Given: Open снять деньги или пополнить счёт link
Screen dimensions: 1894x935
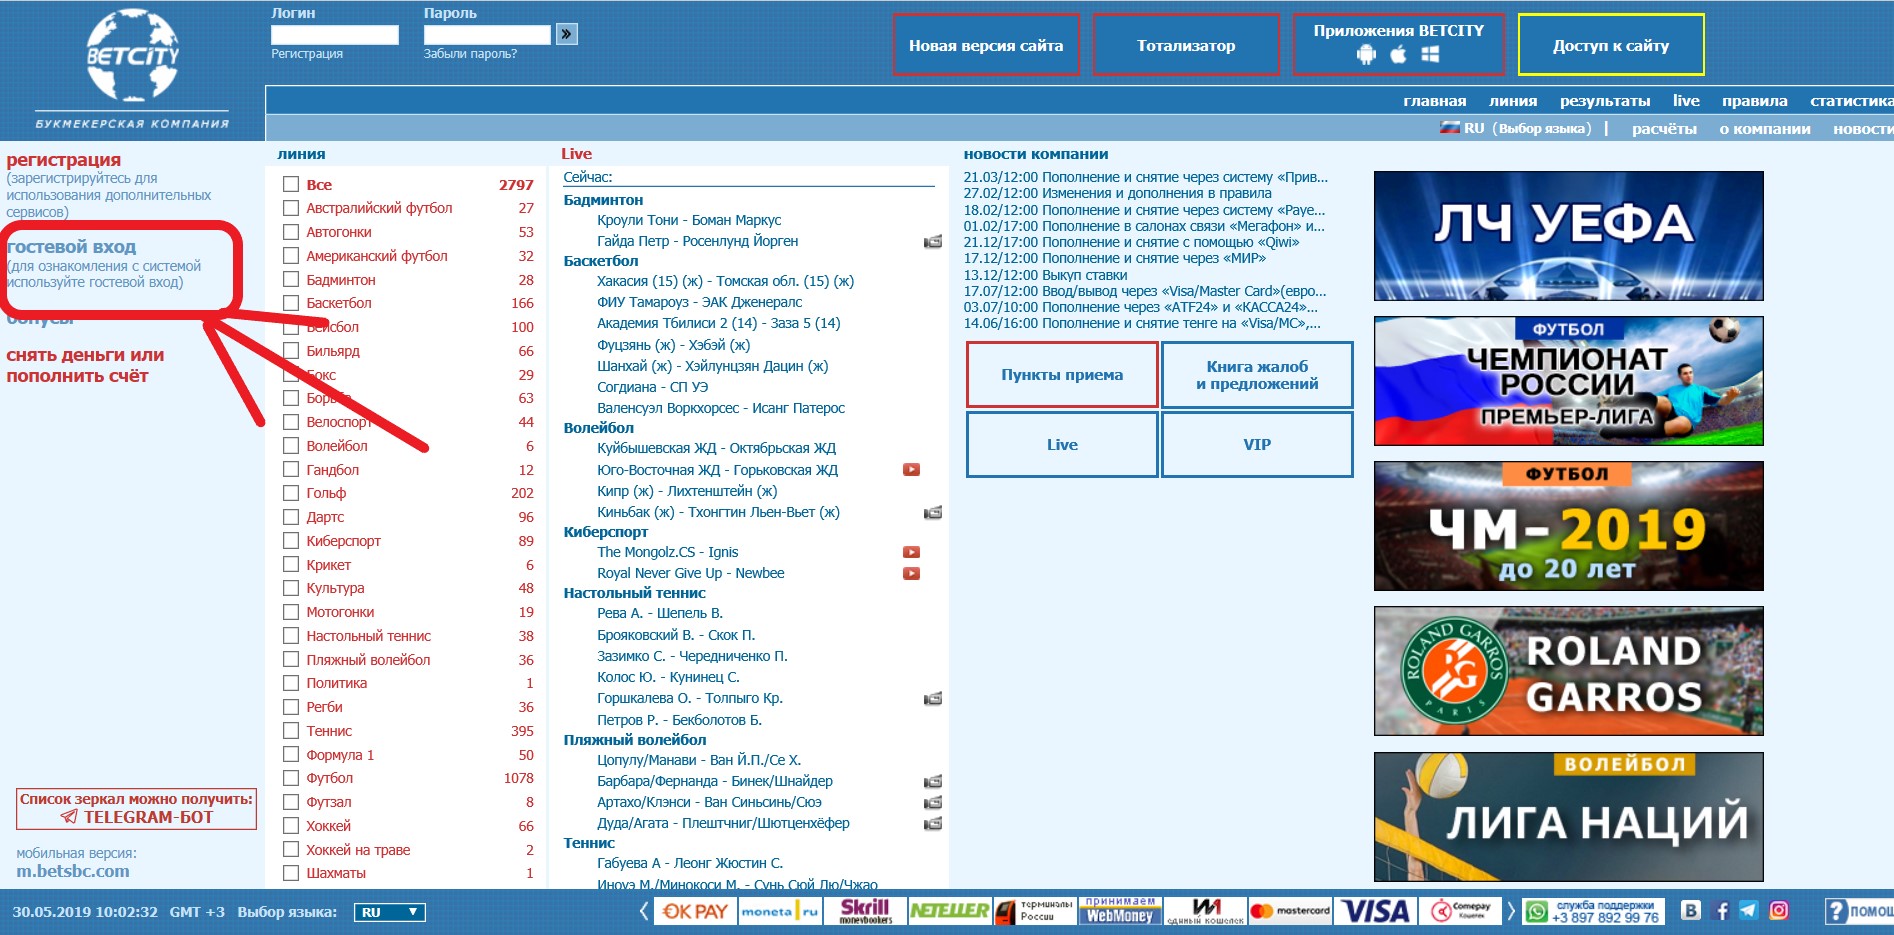Looking at the screenshot, I should coord(85,365).
